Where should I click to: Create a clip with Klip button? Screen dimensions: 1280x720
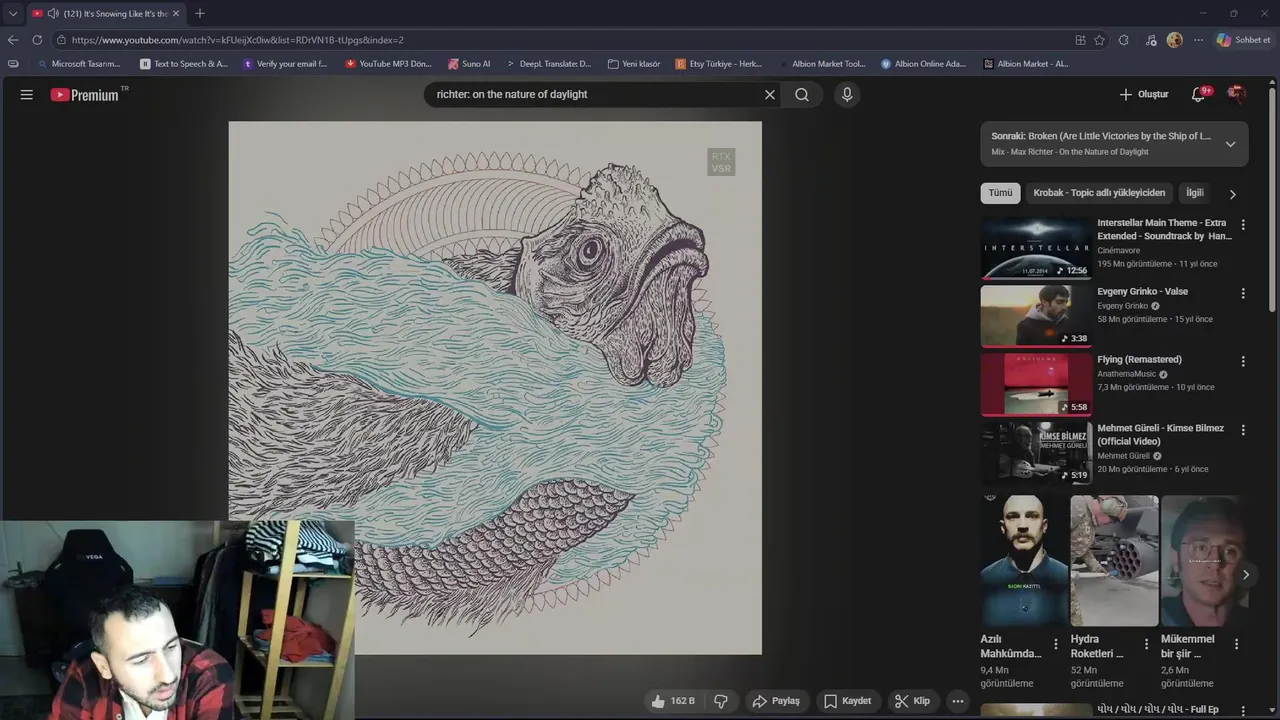coord(912,701)
